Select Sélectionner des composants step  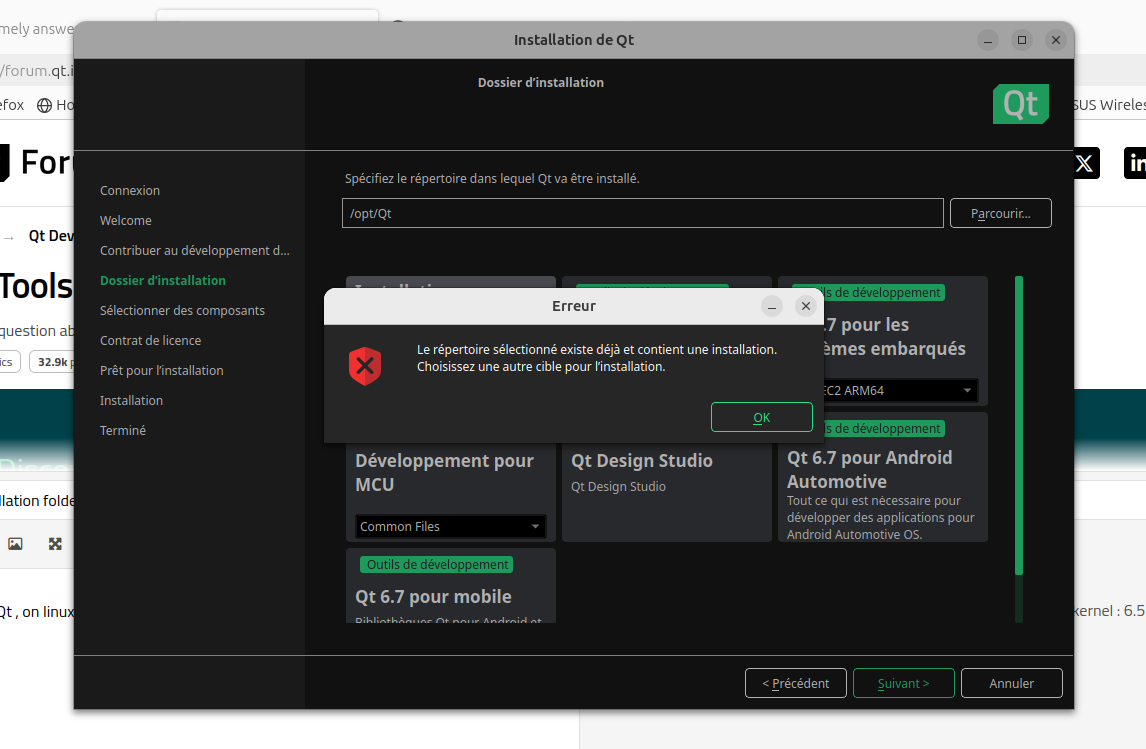pos(183,311)
